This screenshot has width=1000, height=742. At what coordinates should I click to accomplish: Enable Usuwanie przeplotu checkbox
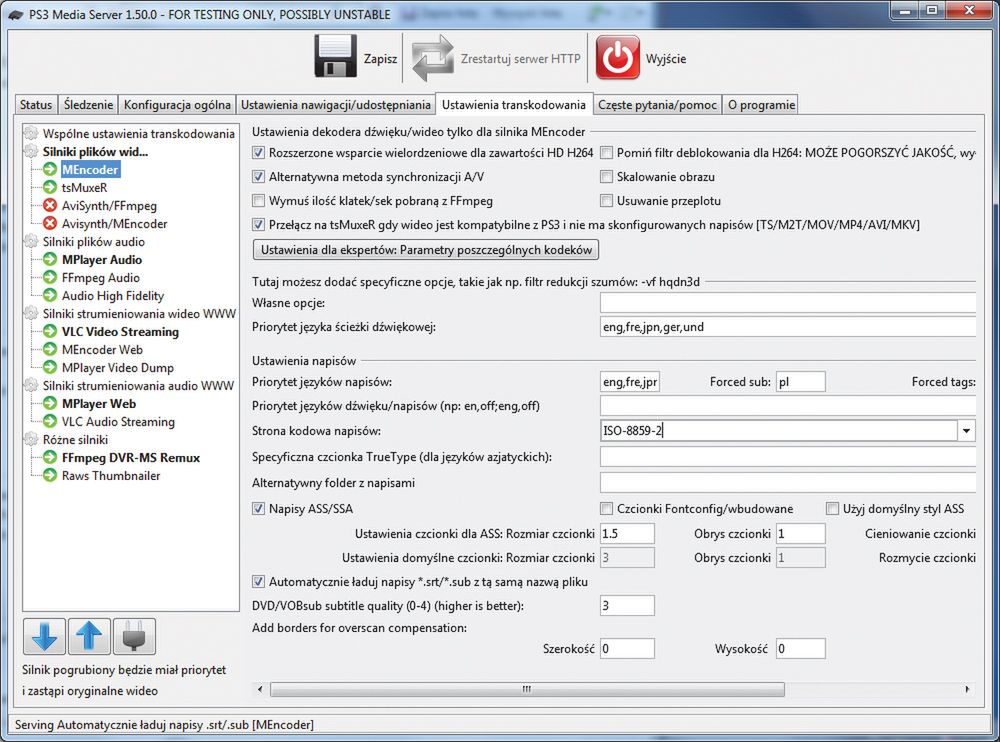pyautogui.click(x=607, y=201)
